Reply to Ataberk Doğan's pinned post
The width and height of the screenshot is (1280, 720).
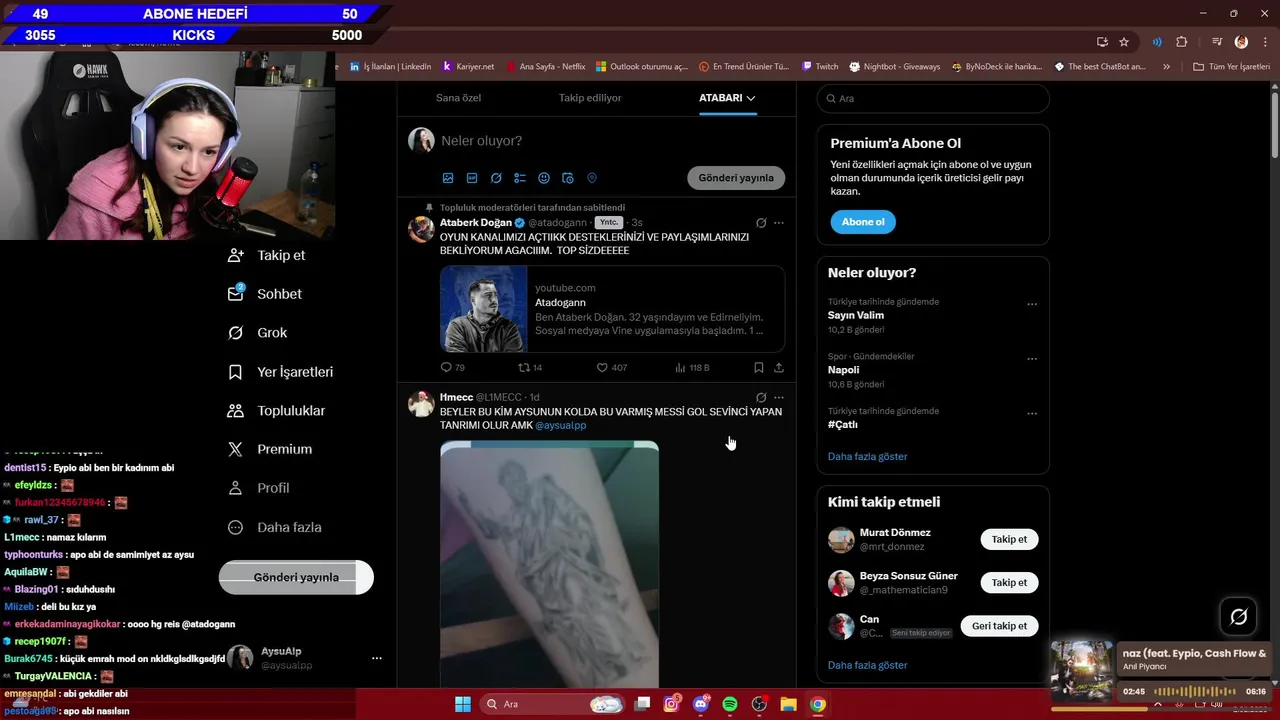click(x=452, y=367)
